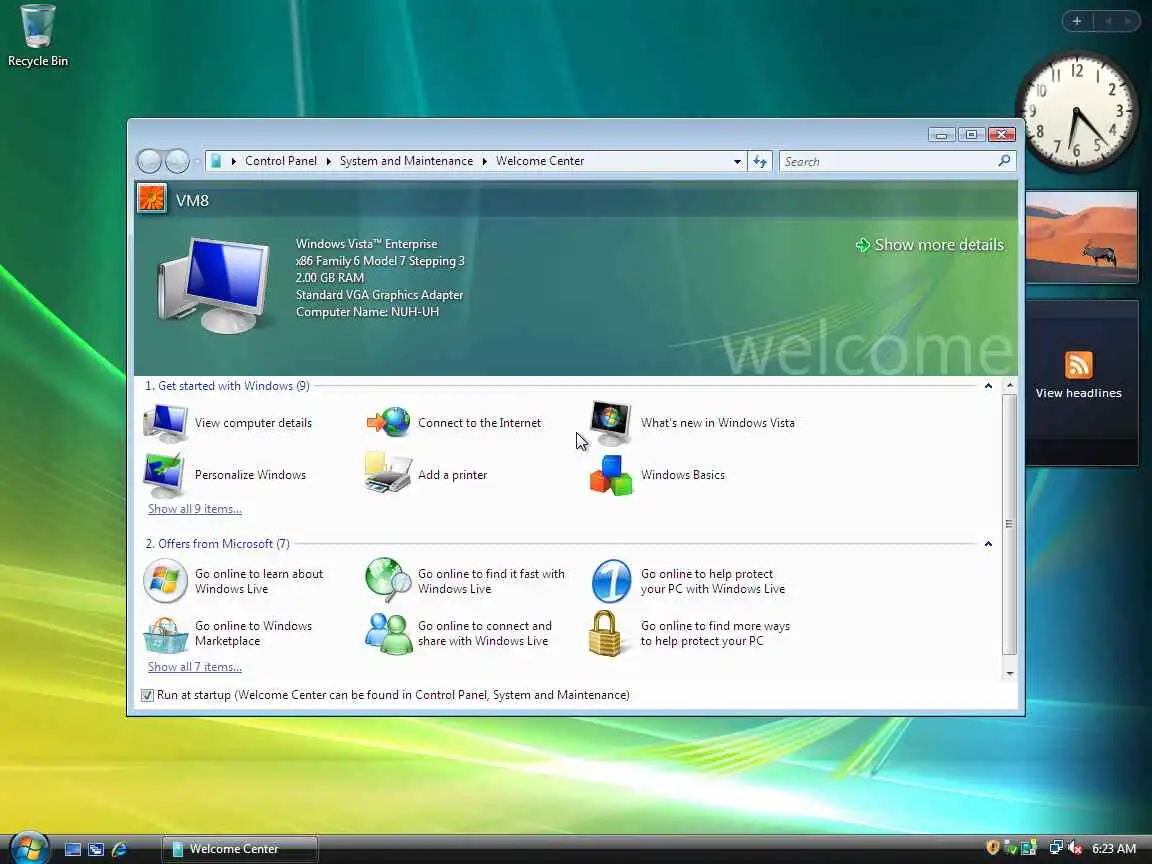Click the scrollbar down arrow in Welcome Center
1152x864 pixels.
pyautogui.click(x=1009, y=673)
